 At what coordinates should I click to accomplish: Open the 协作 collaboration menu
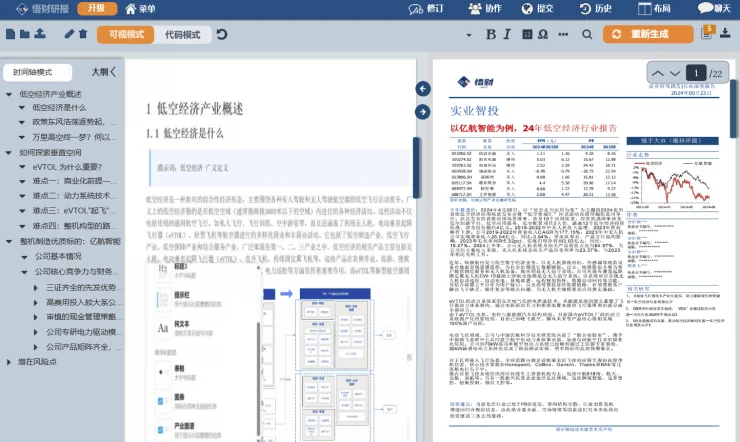click(x=485, y=8)
